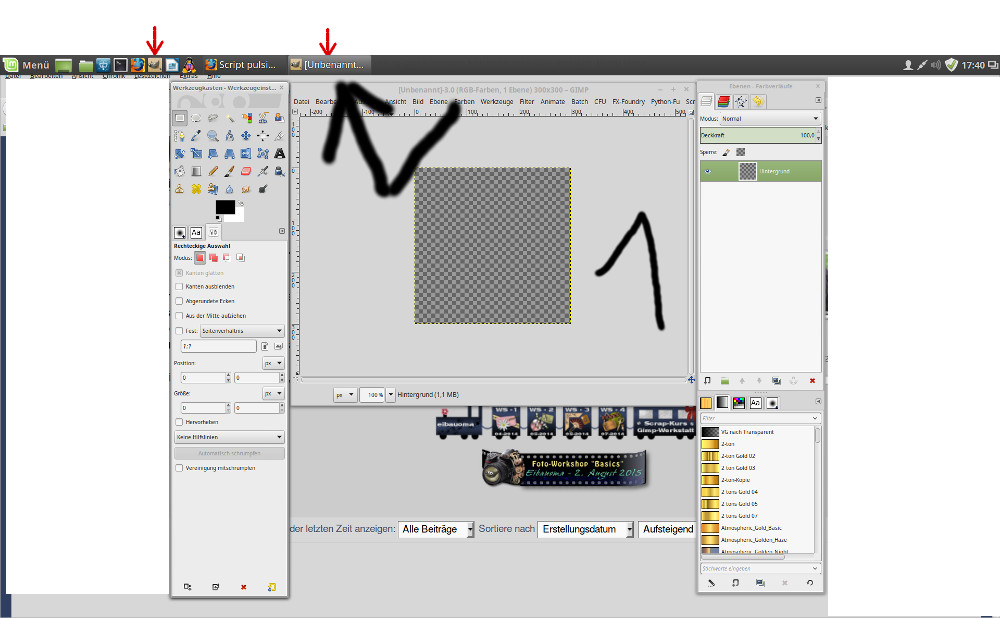The image size is (1000, 618).
Task: Create a new layer group
Action: click(724, 381)
